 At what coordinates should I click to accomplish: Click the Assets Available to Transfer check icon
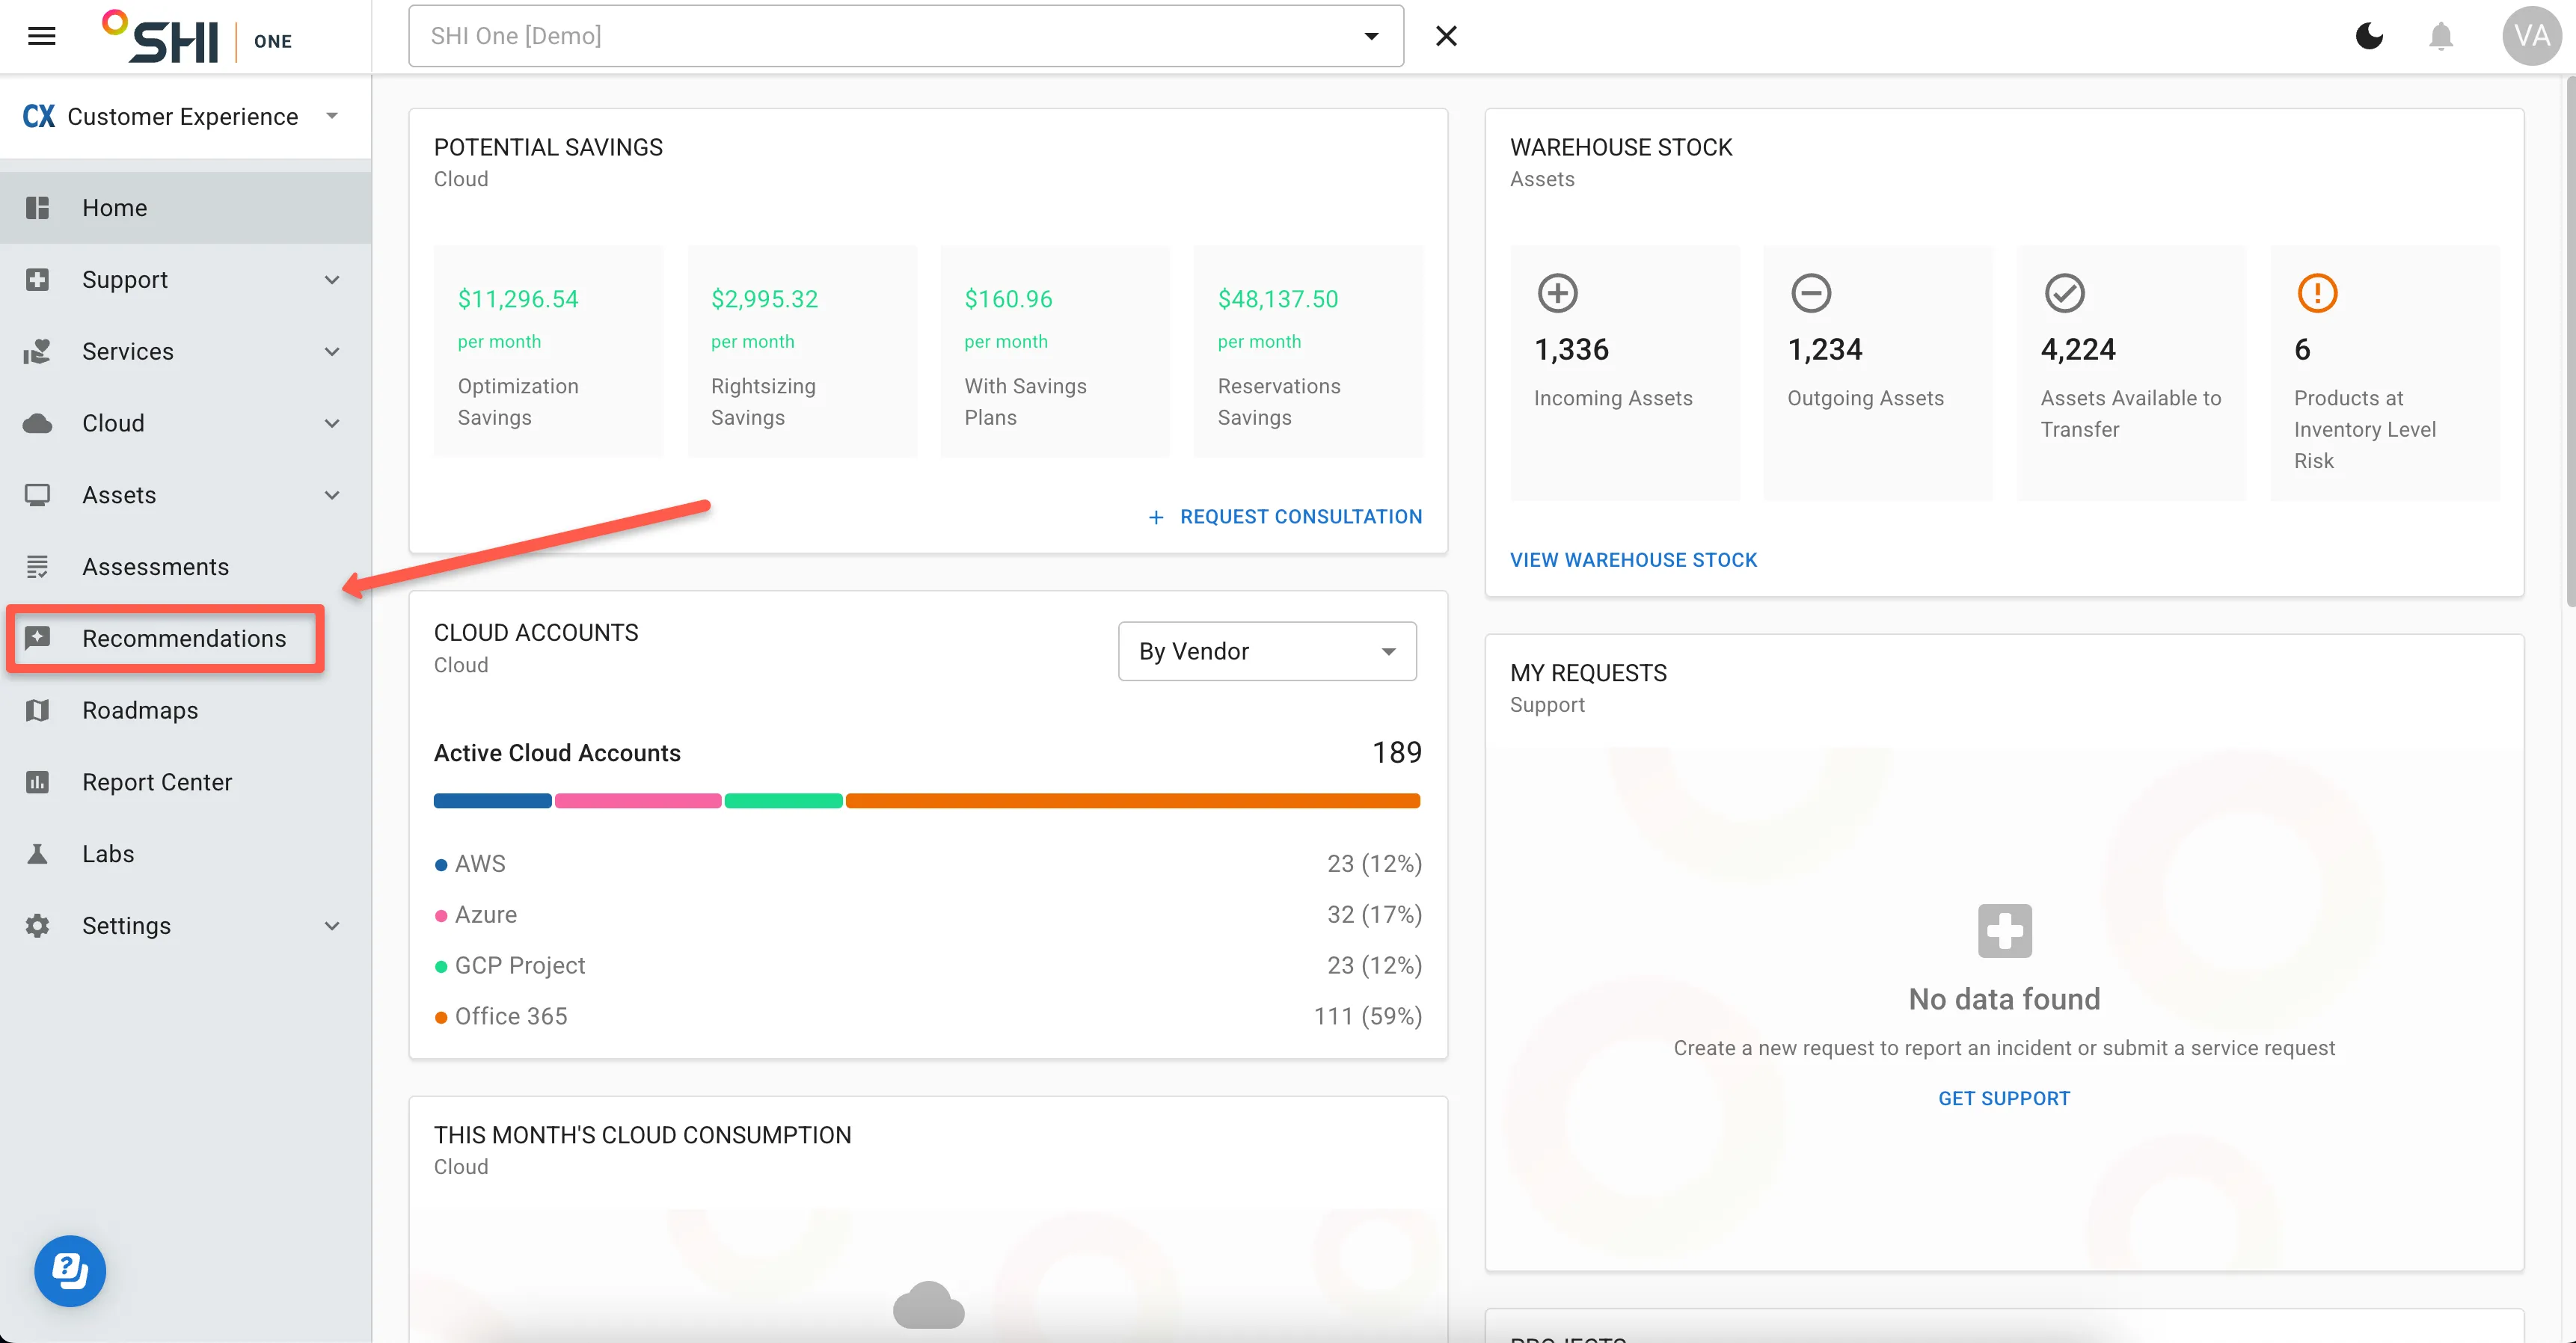pos(2064,293)
